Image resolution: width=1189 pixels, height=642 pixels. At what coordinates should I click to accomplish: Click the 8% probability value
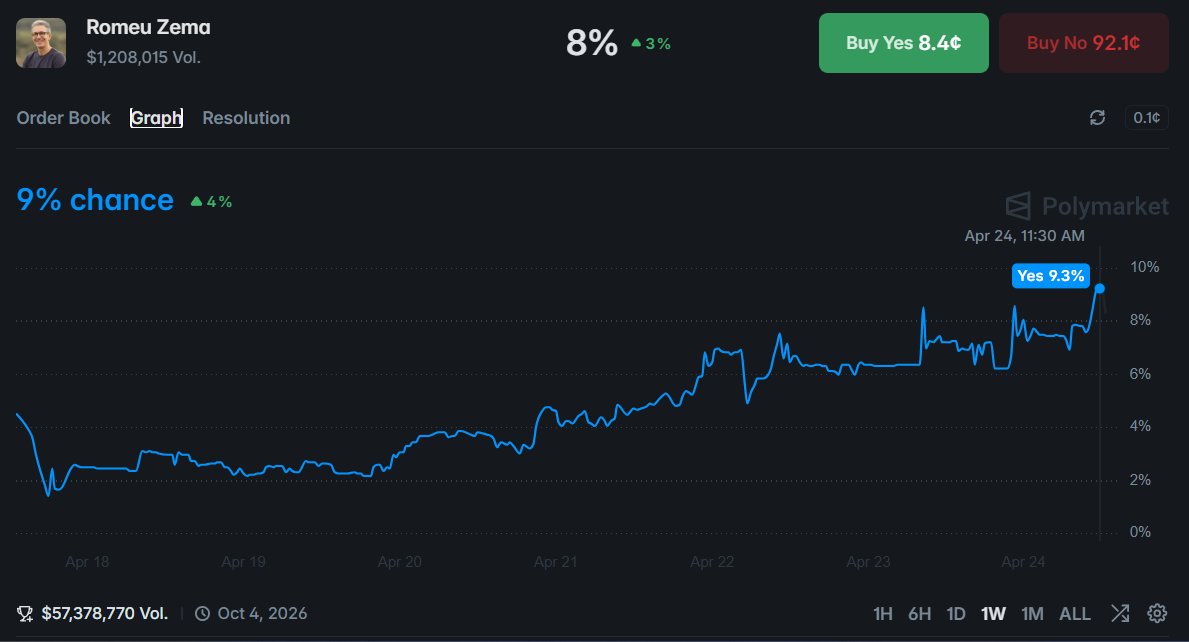(592, 43)
